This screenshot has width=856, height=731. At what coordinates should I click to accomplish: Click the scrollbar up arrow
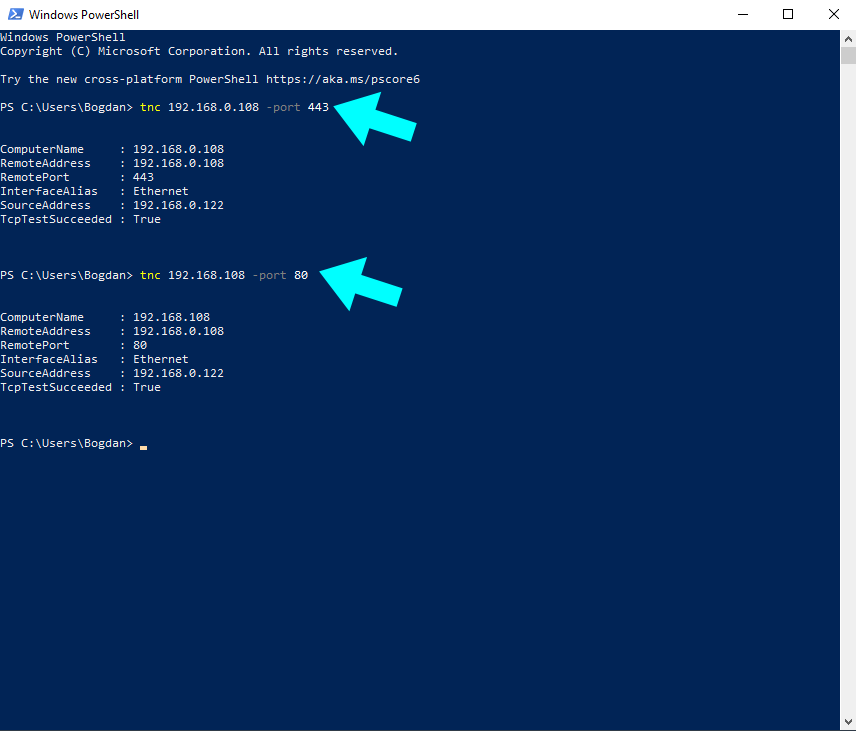849,38
